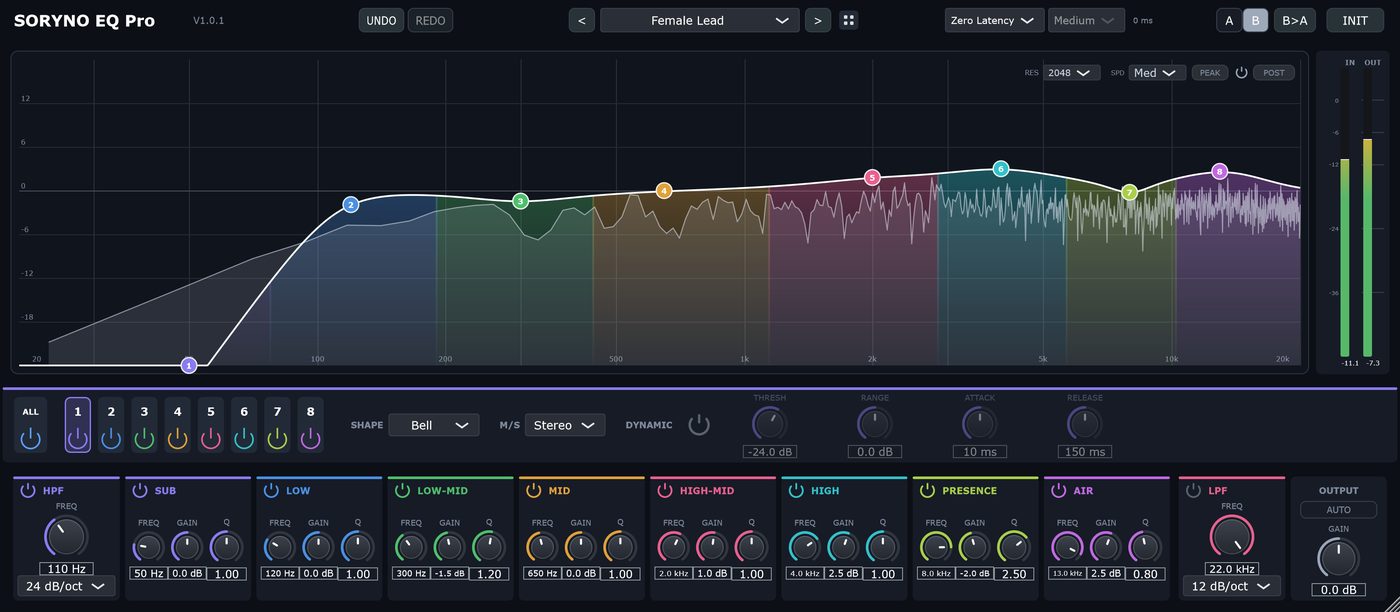This screenshot has width=1400, height=612.
Task: Click the Output gain knob
Action: click(x=1338, y=558)
